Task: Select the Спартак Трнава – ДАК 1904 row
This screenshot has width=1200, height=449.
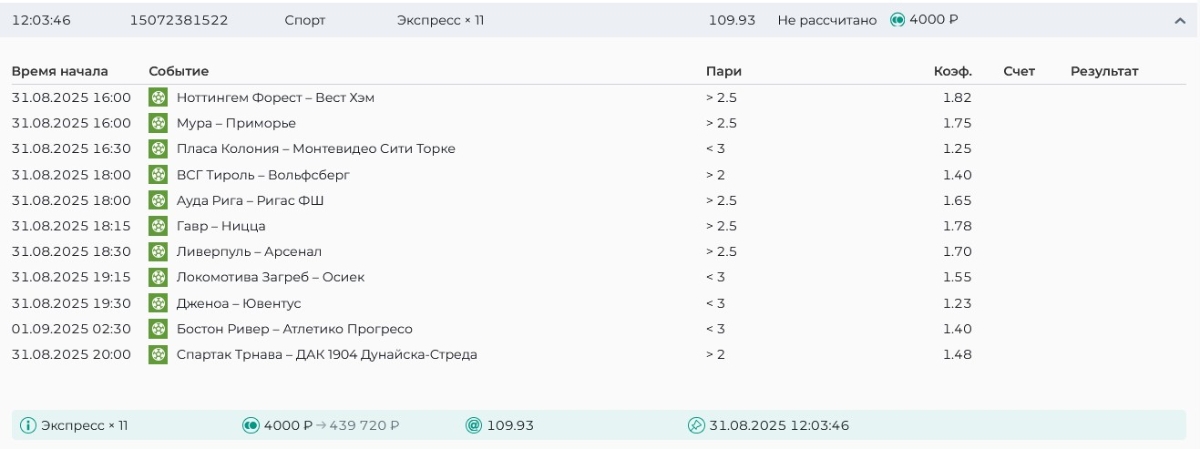Action: point(326,355)
